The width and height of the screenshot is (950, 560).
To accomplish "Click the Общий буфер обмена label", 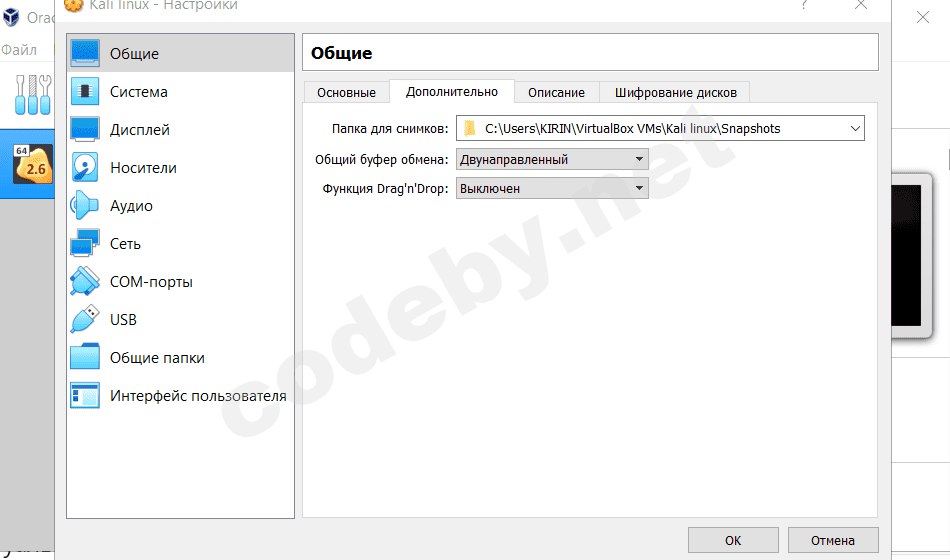I will (382, 159).
